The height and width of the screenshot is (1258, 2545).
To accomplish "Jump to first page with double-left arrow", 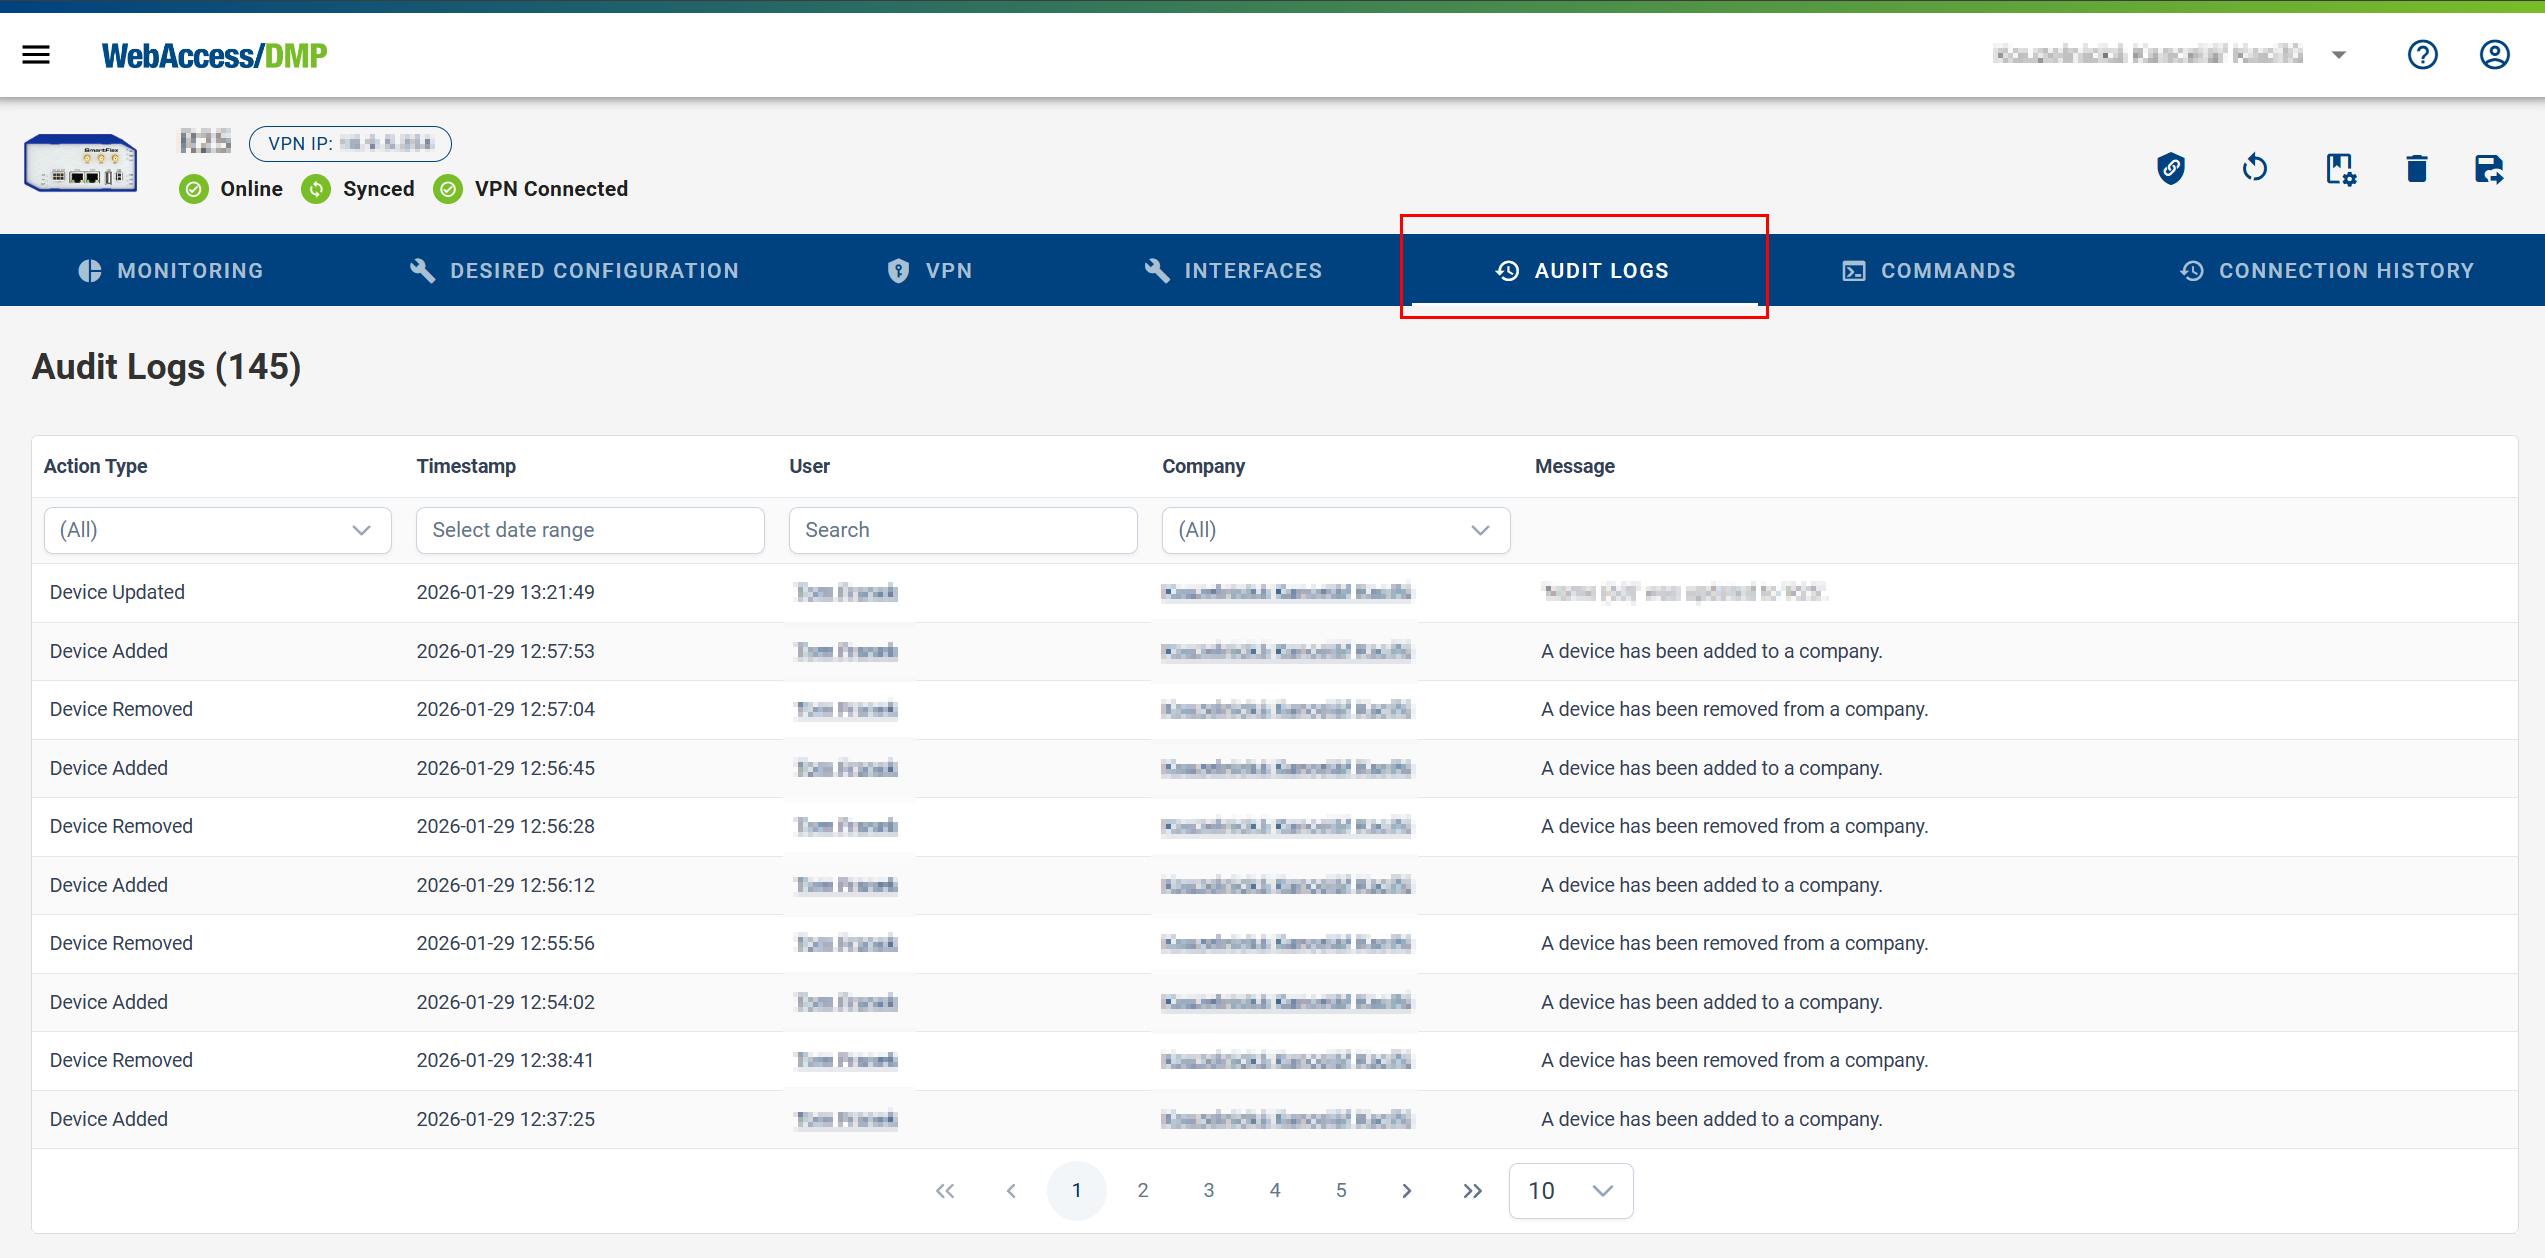I will tap(945, 1190).
